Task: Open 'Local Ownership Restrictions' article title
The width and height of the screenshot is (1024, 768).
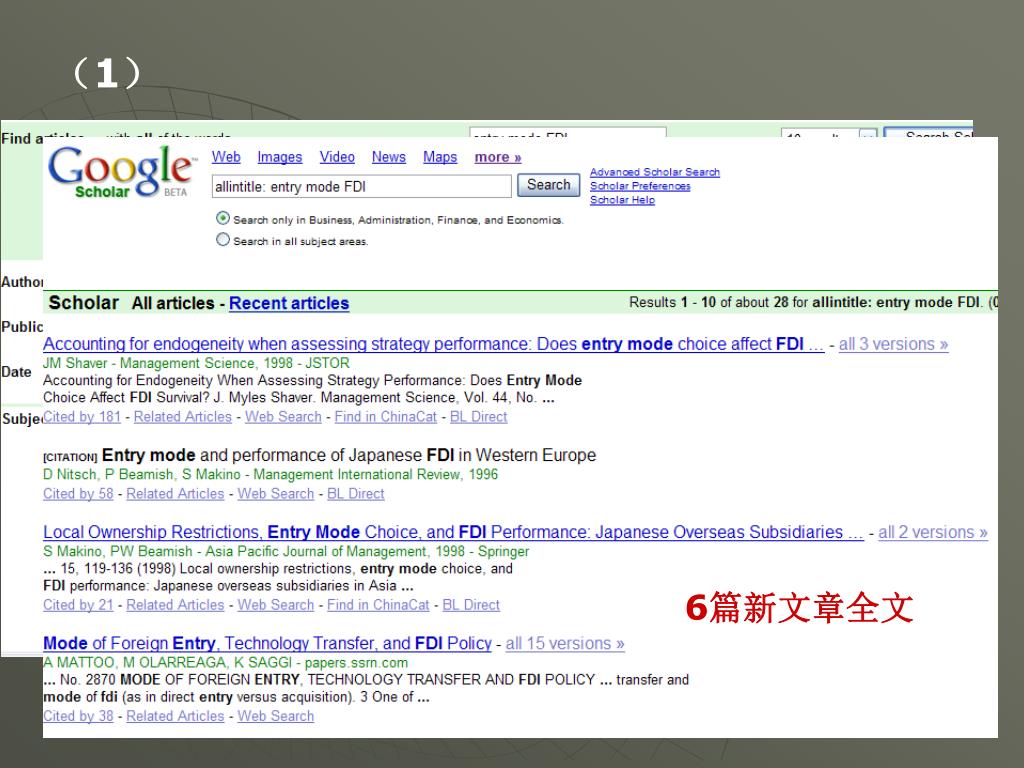Action: pyautogui.click(x=453, y=532)
